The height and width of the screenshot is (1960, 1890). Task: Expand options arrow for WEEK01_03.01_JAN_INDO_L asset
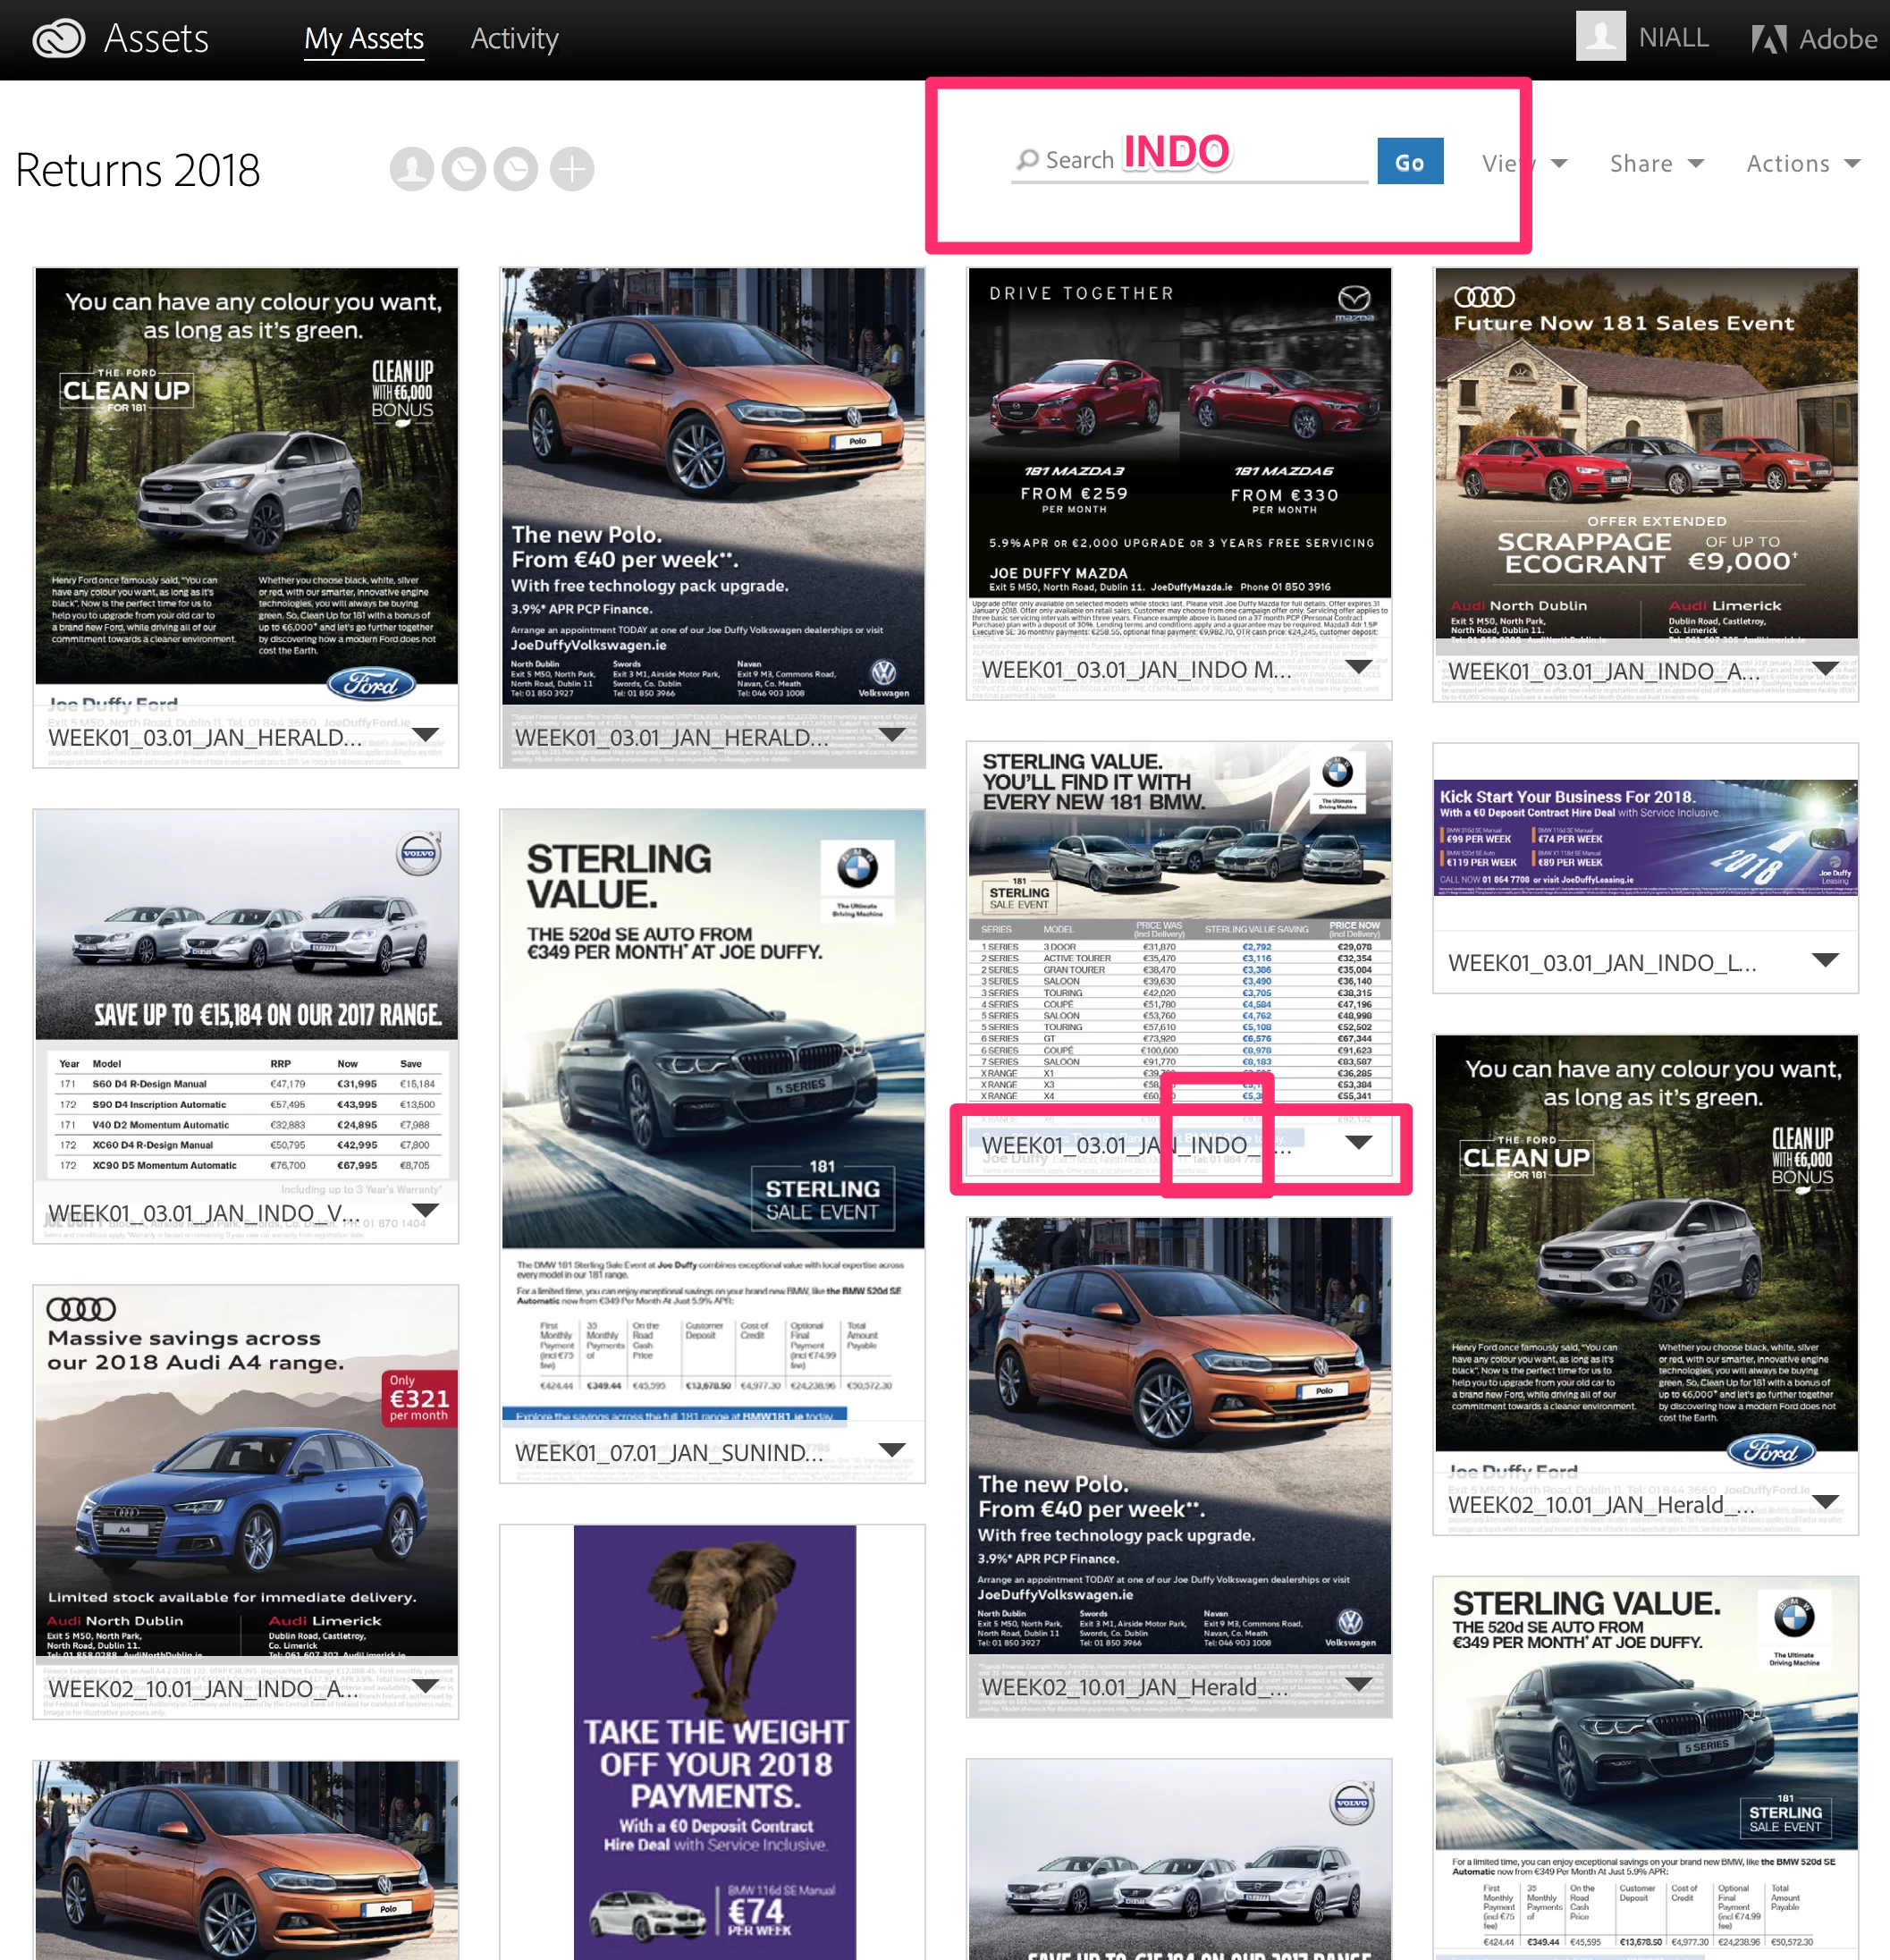click(x=1825, y=960)
